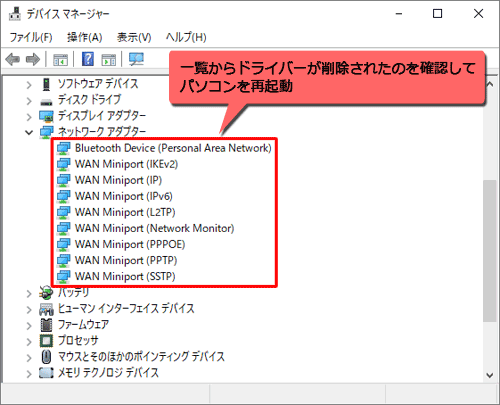
Task: Open the 表示(V) menu
Action: coord(134,37)
